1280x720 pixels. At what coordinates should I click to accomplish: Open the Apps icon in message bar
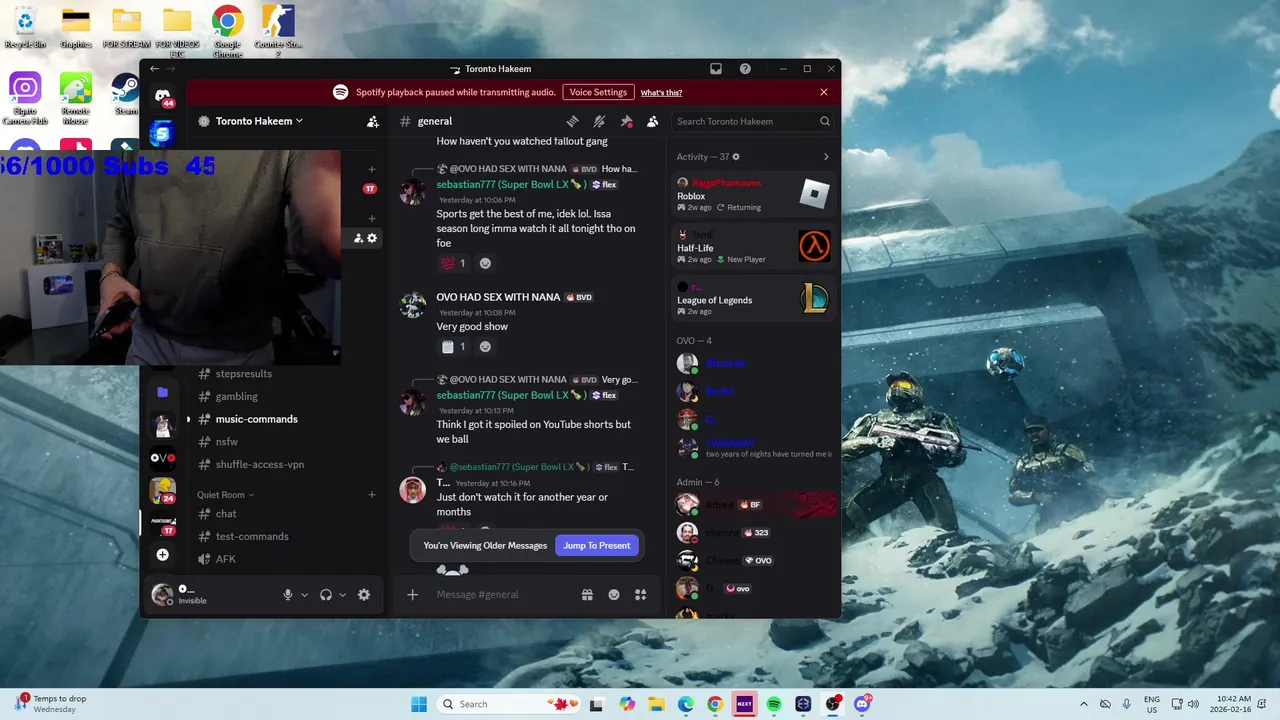[x=640, y=594]
